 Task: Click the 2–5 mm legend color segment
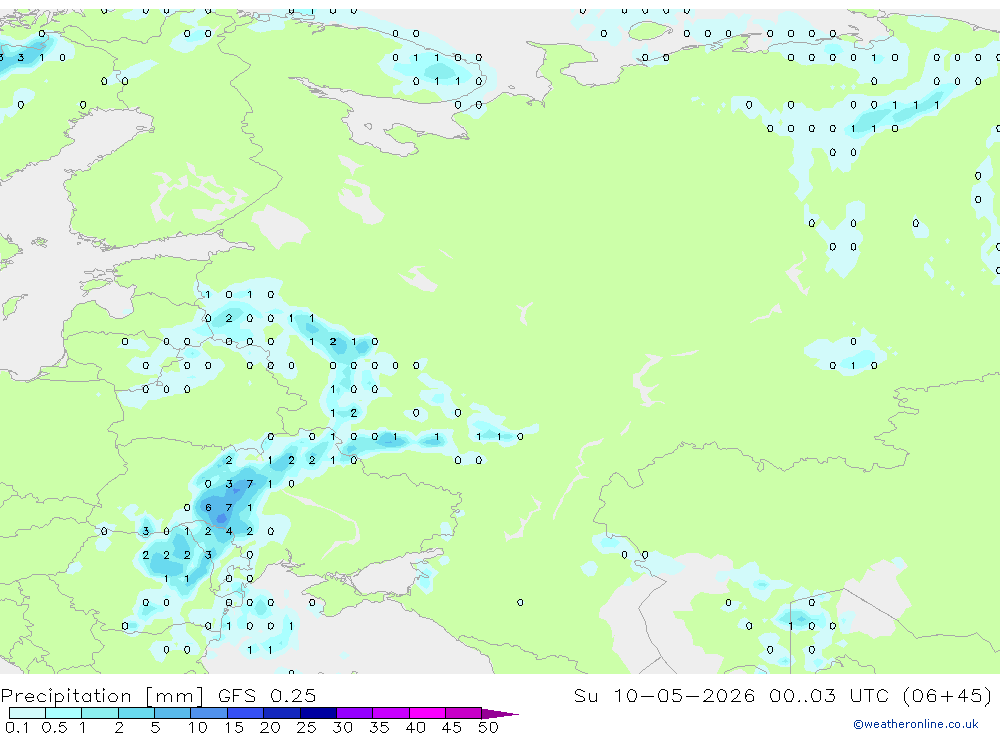(x=136, y=713)
